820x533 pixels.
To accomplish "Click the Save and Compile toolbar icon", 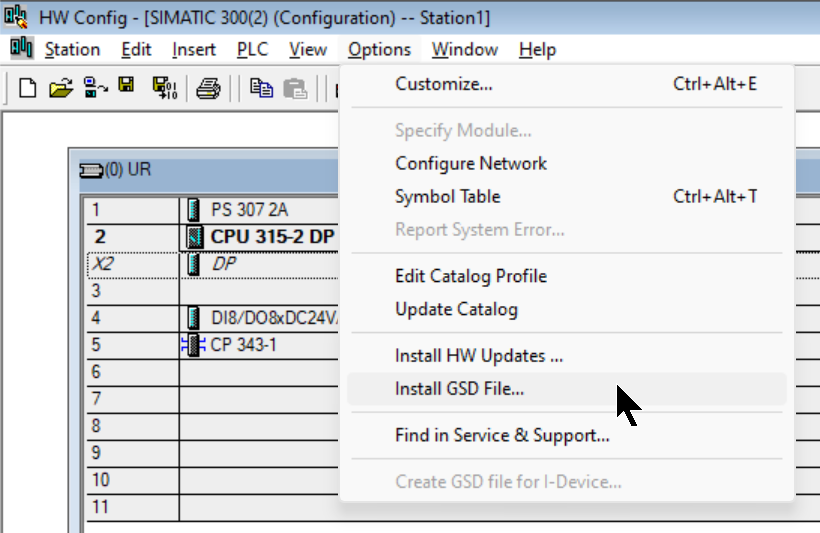I will pos(165,88).
